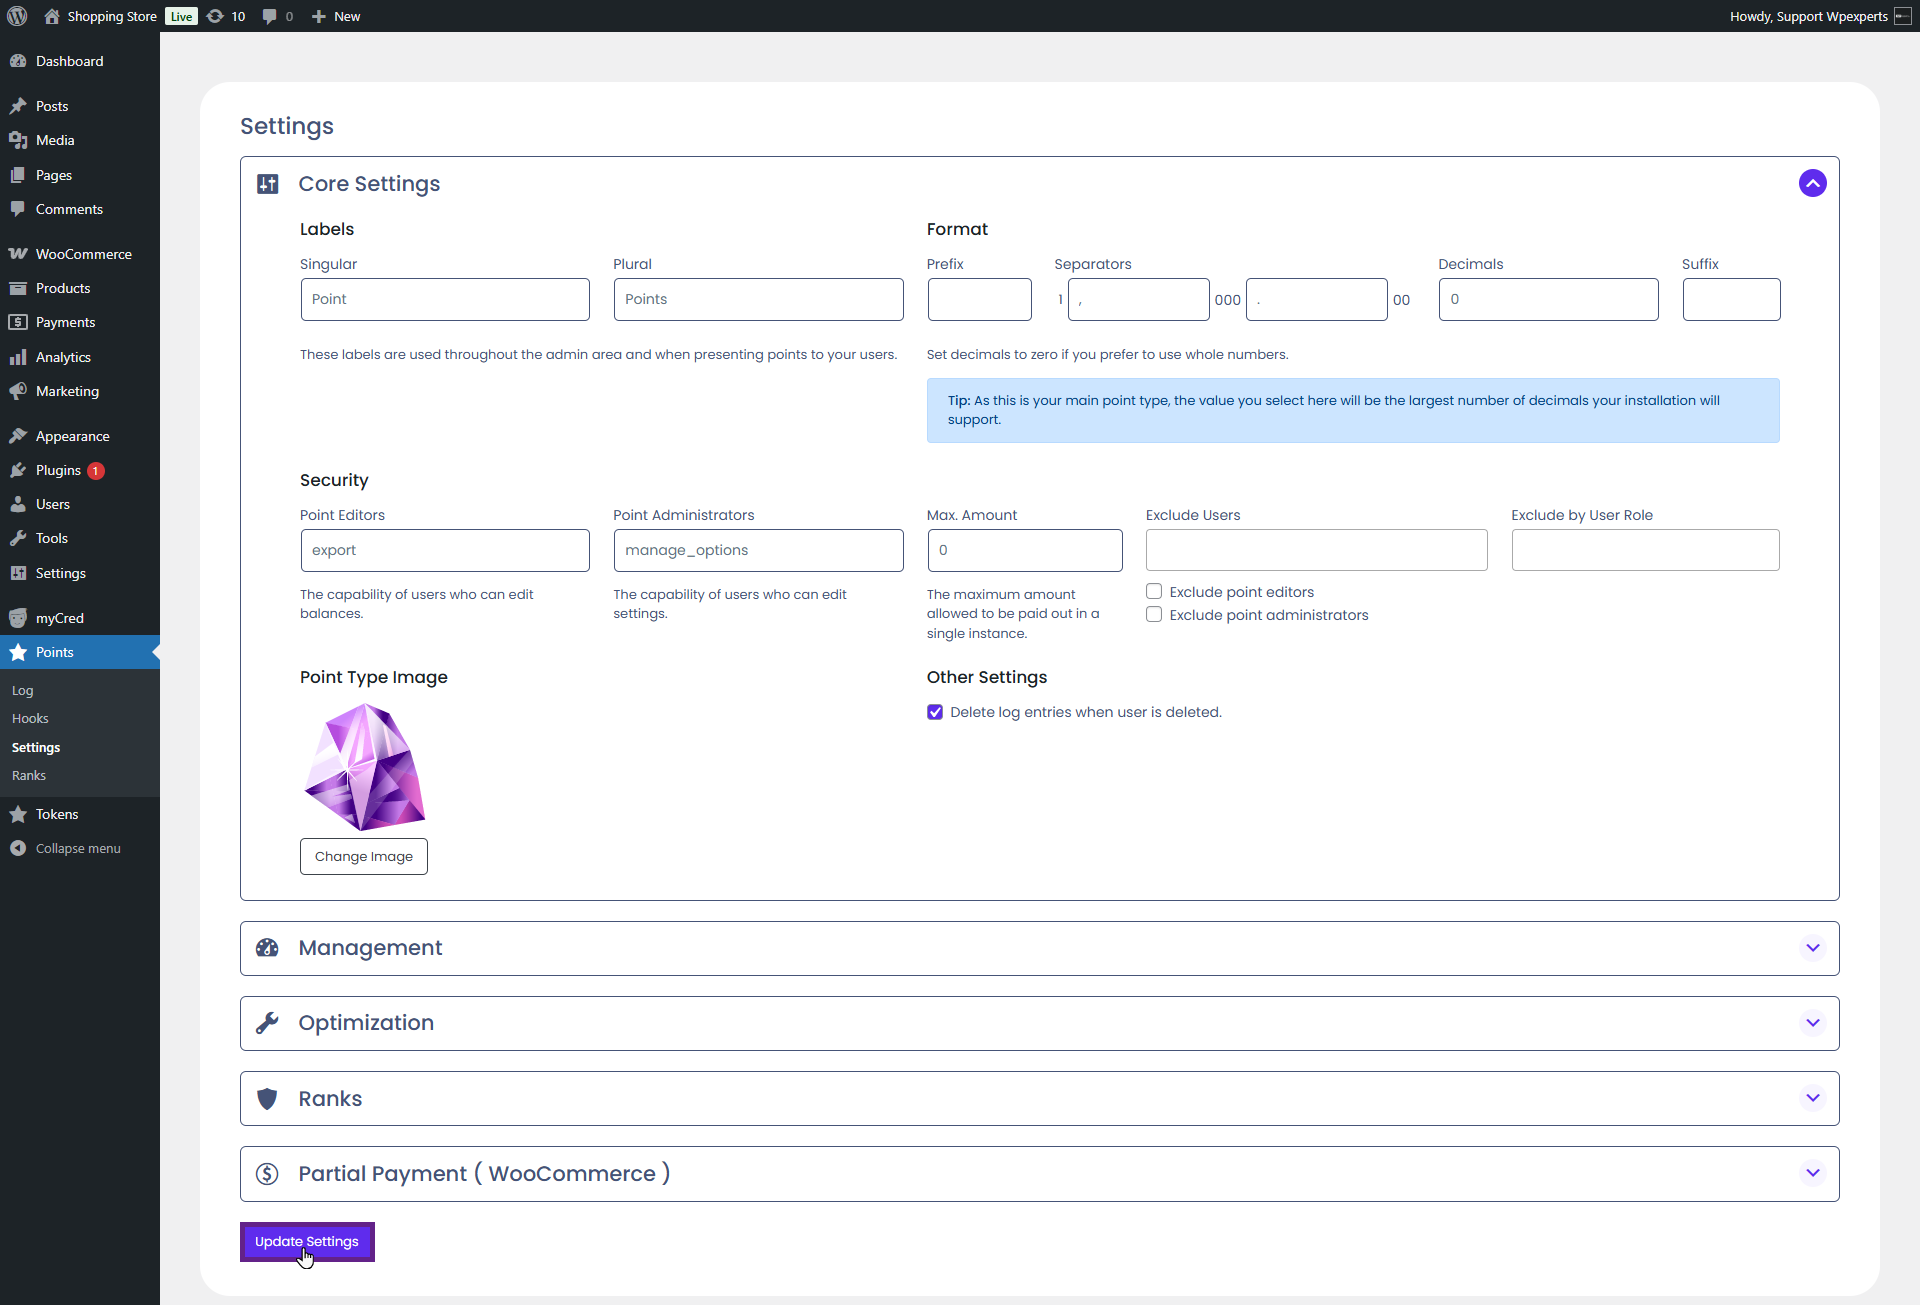Expand the Management section chevron
1920x1305 pixels.
coord(1812,948)
